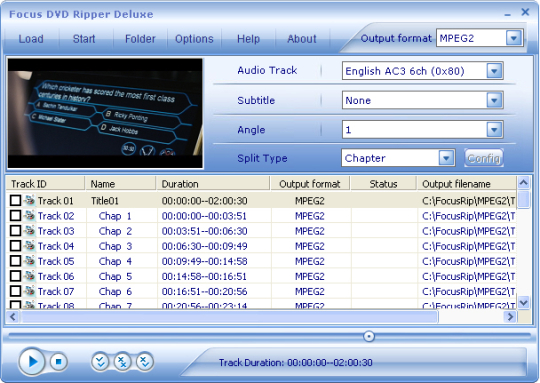Click duration 00:03:51--00:06:30
540x383 pixels.
(x=205, y=231)
